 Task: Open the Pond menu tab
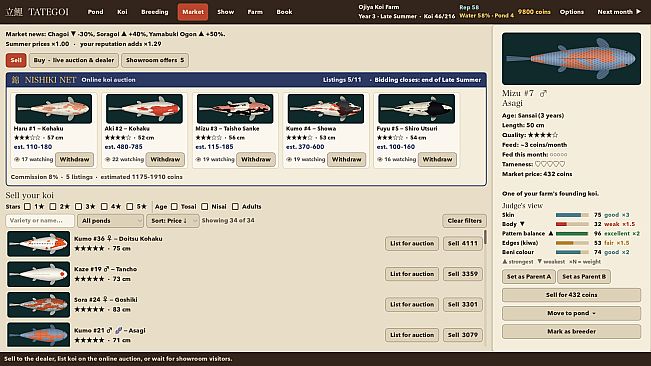95,12
